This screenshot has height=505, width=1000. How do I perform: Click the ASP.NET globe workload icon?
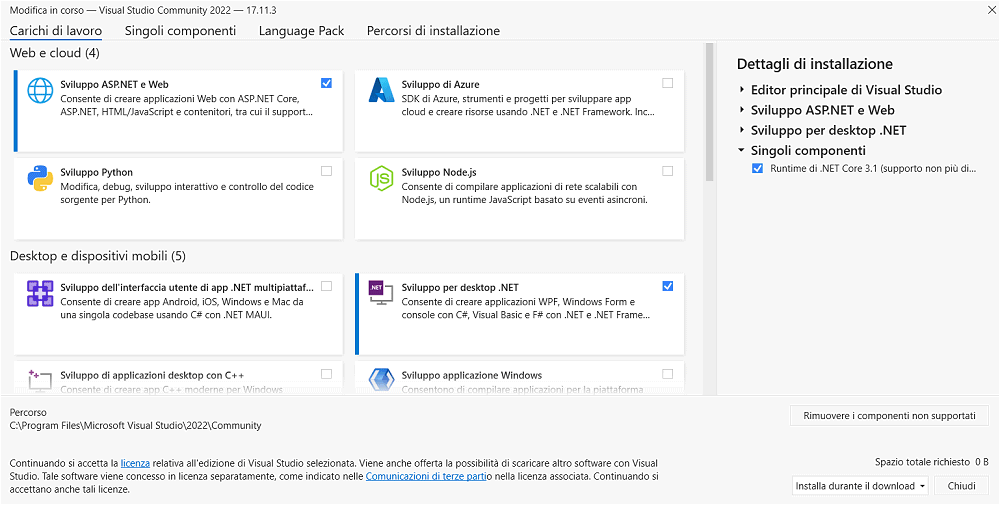tap(40, 90)
